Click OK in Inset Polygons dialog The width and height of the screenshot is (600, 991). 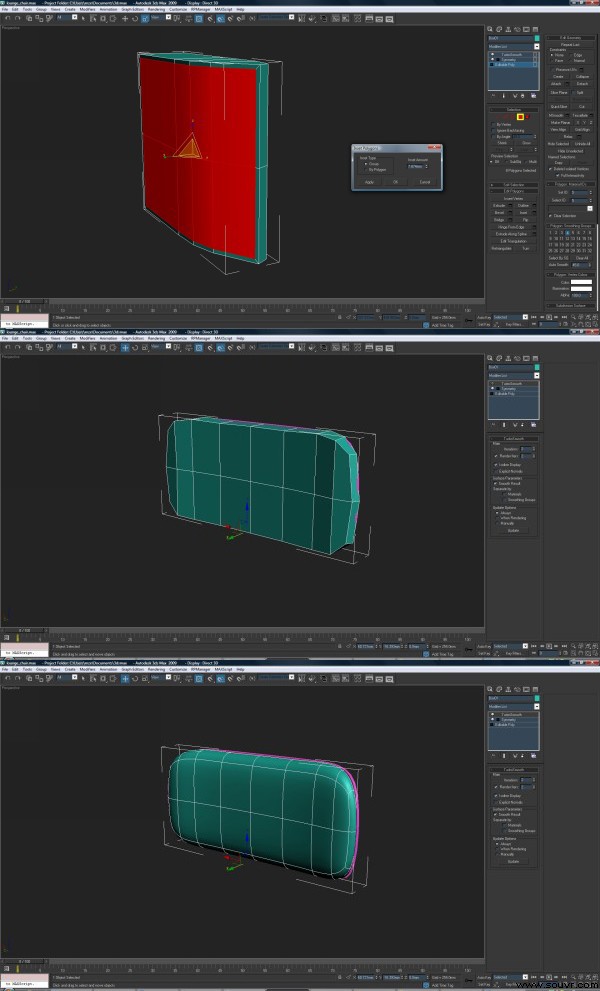395,182
